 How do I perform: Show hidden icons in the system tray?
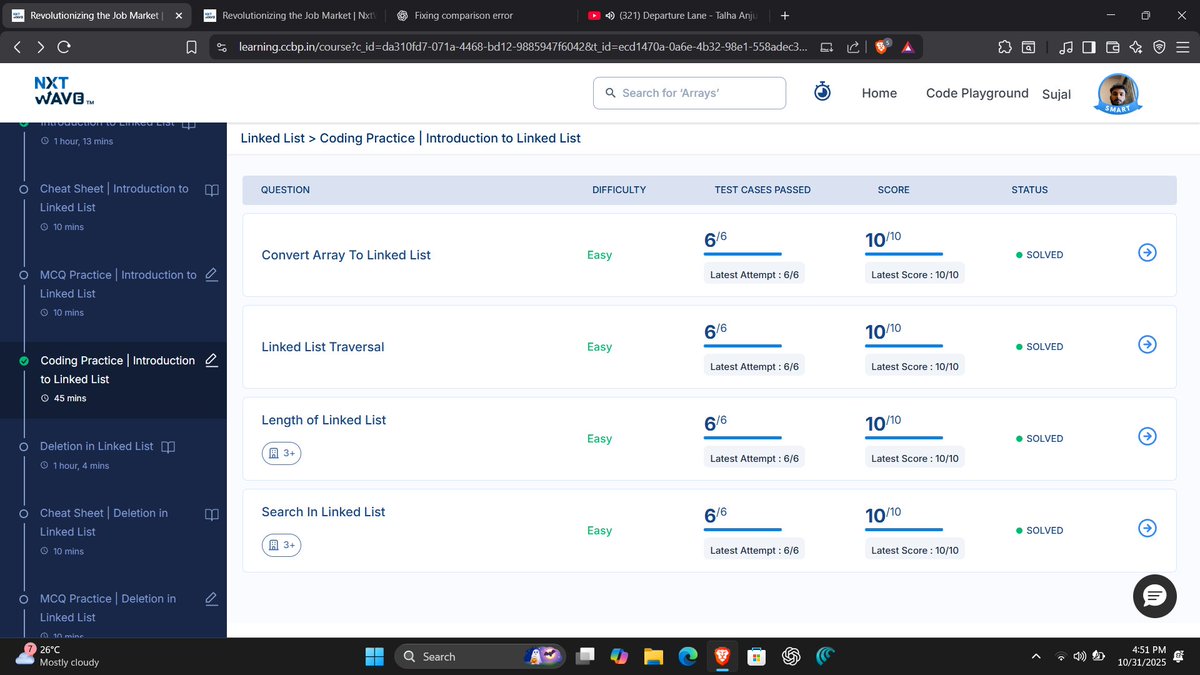click(x=1036, y=656)
